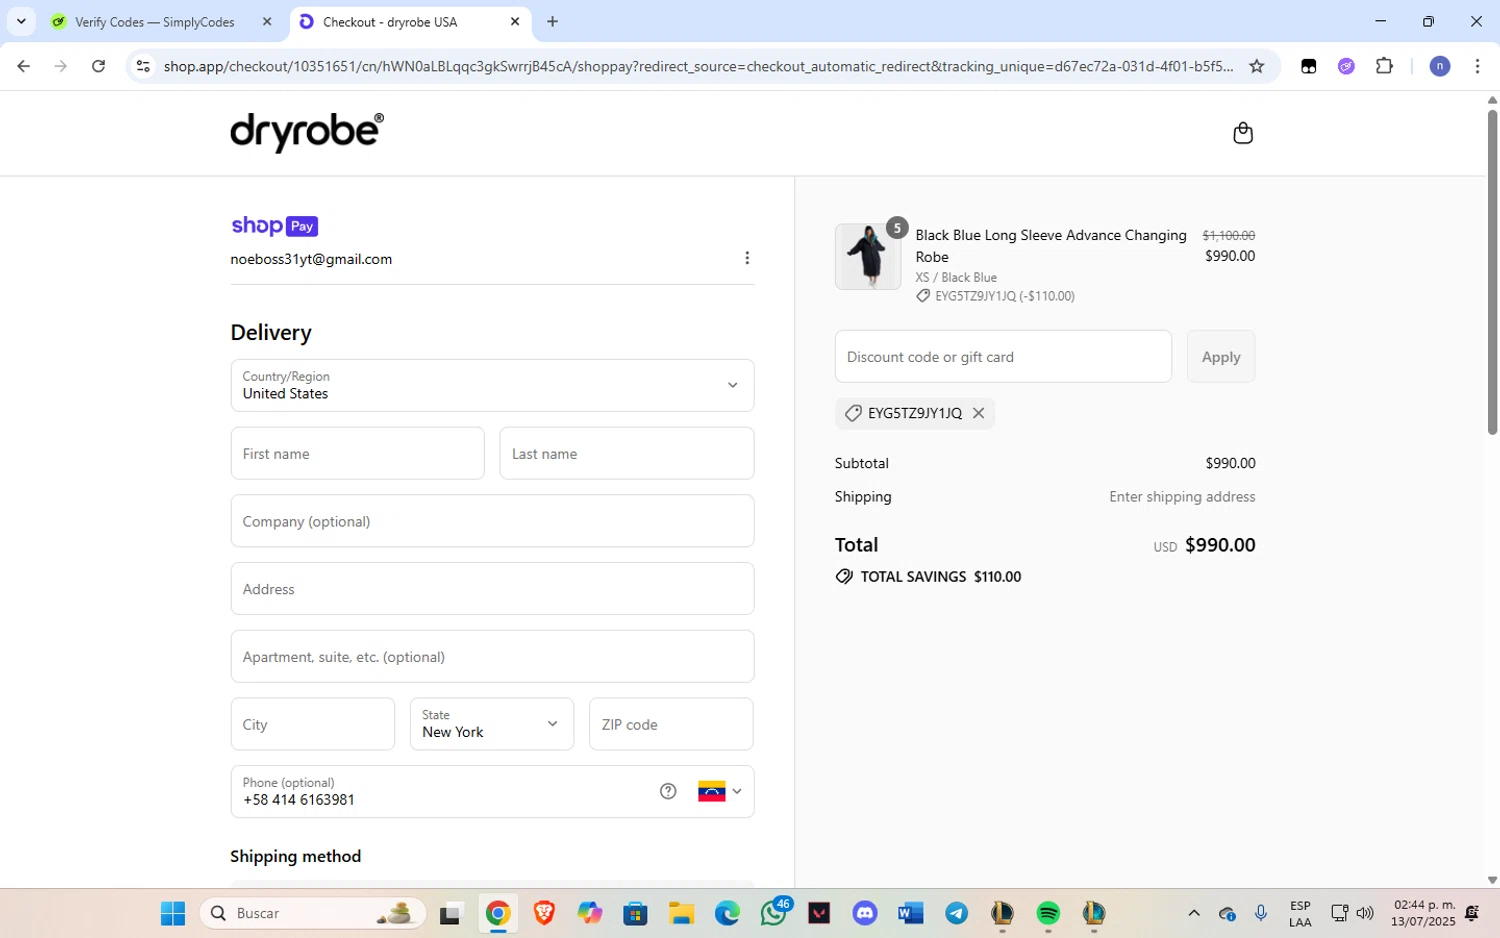Click the Address input field
The width and height of the screenshot is (1500, 938).
492,589
